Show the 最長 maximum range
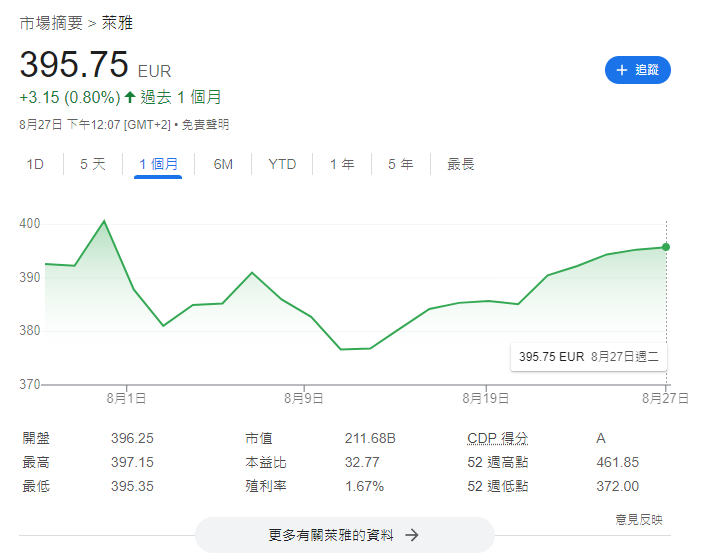 point(461,164)
